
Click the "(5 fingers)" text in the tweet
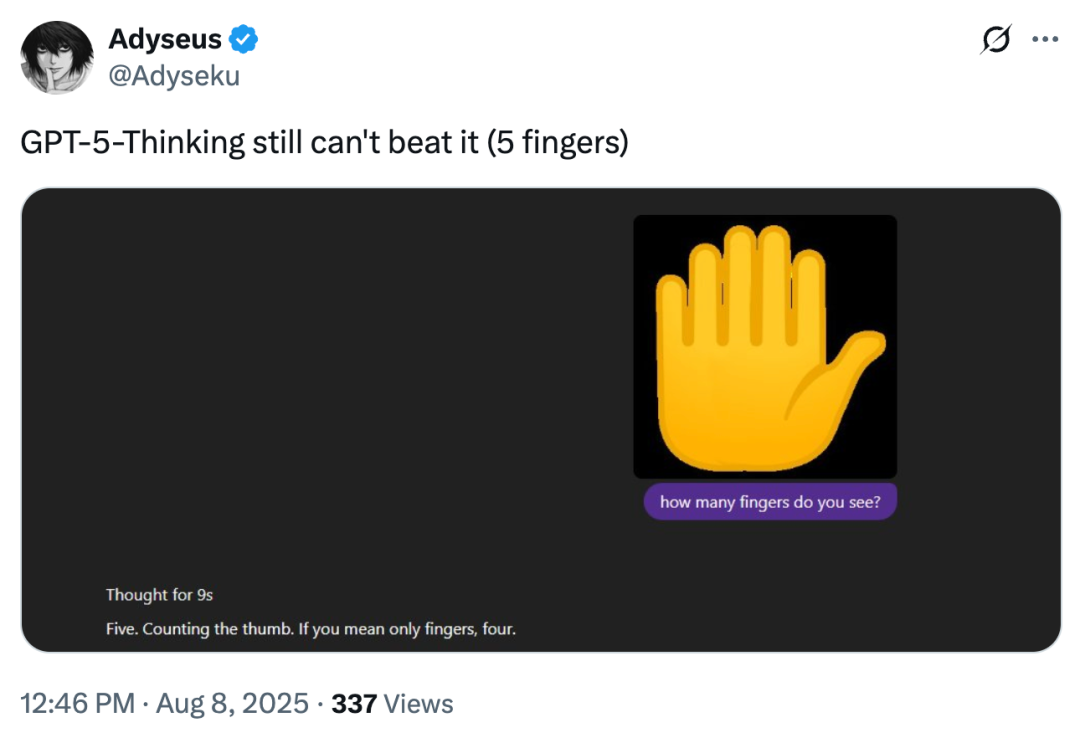pyautogui.click(x=558, y=142)
